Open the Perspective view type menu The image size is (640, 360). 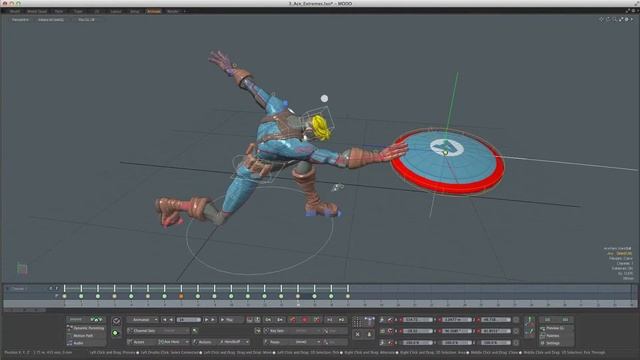20,20
